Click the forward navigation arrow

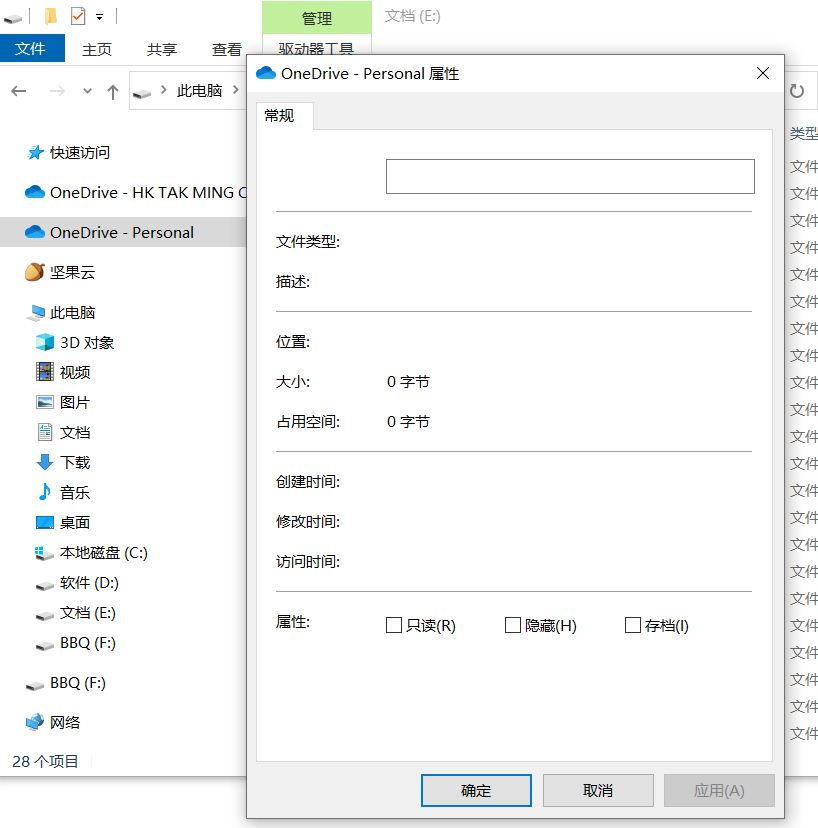point(57,91)
